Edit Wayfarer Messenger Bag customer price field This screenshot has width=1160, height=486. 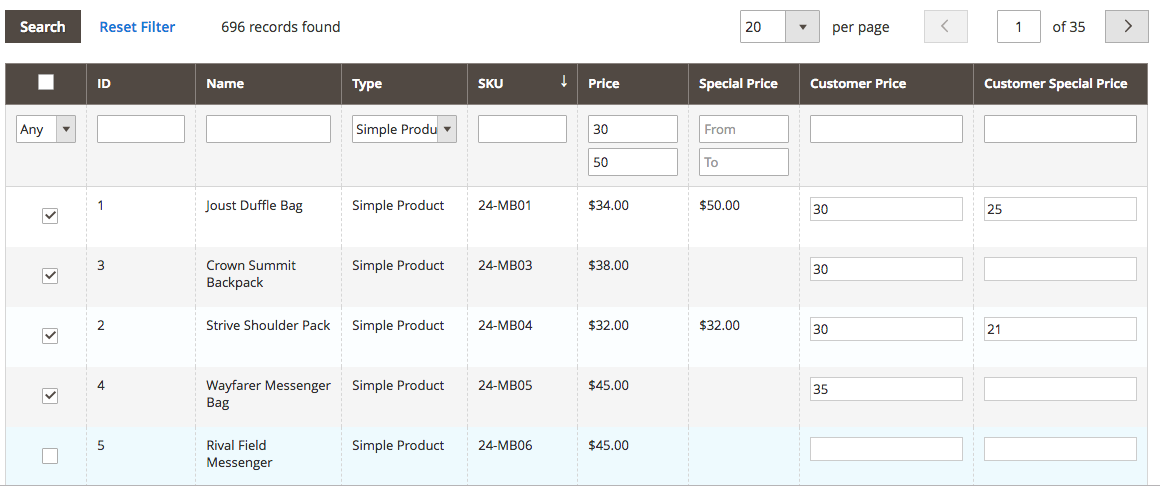(886, 389)
